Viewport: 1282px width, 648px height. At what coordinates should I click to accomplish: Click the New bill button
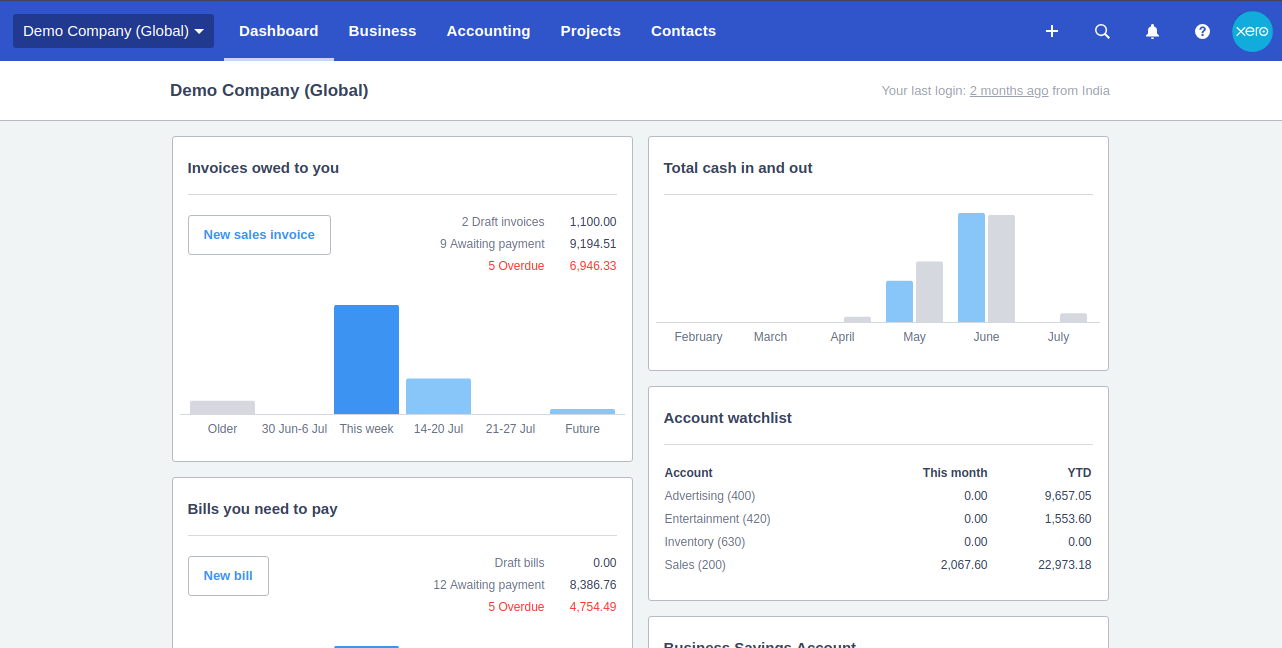pos(228,576)
